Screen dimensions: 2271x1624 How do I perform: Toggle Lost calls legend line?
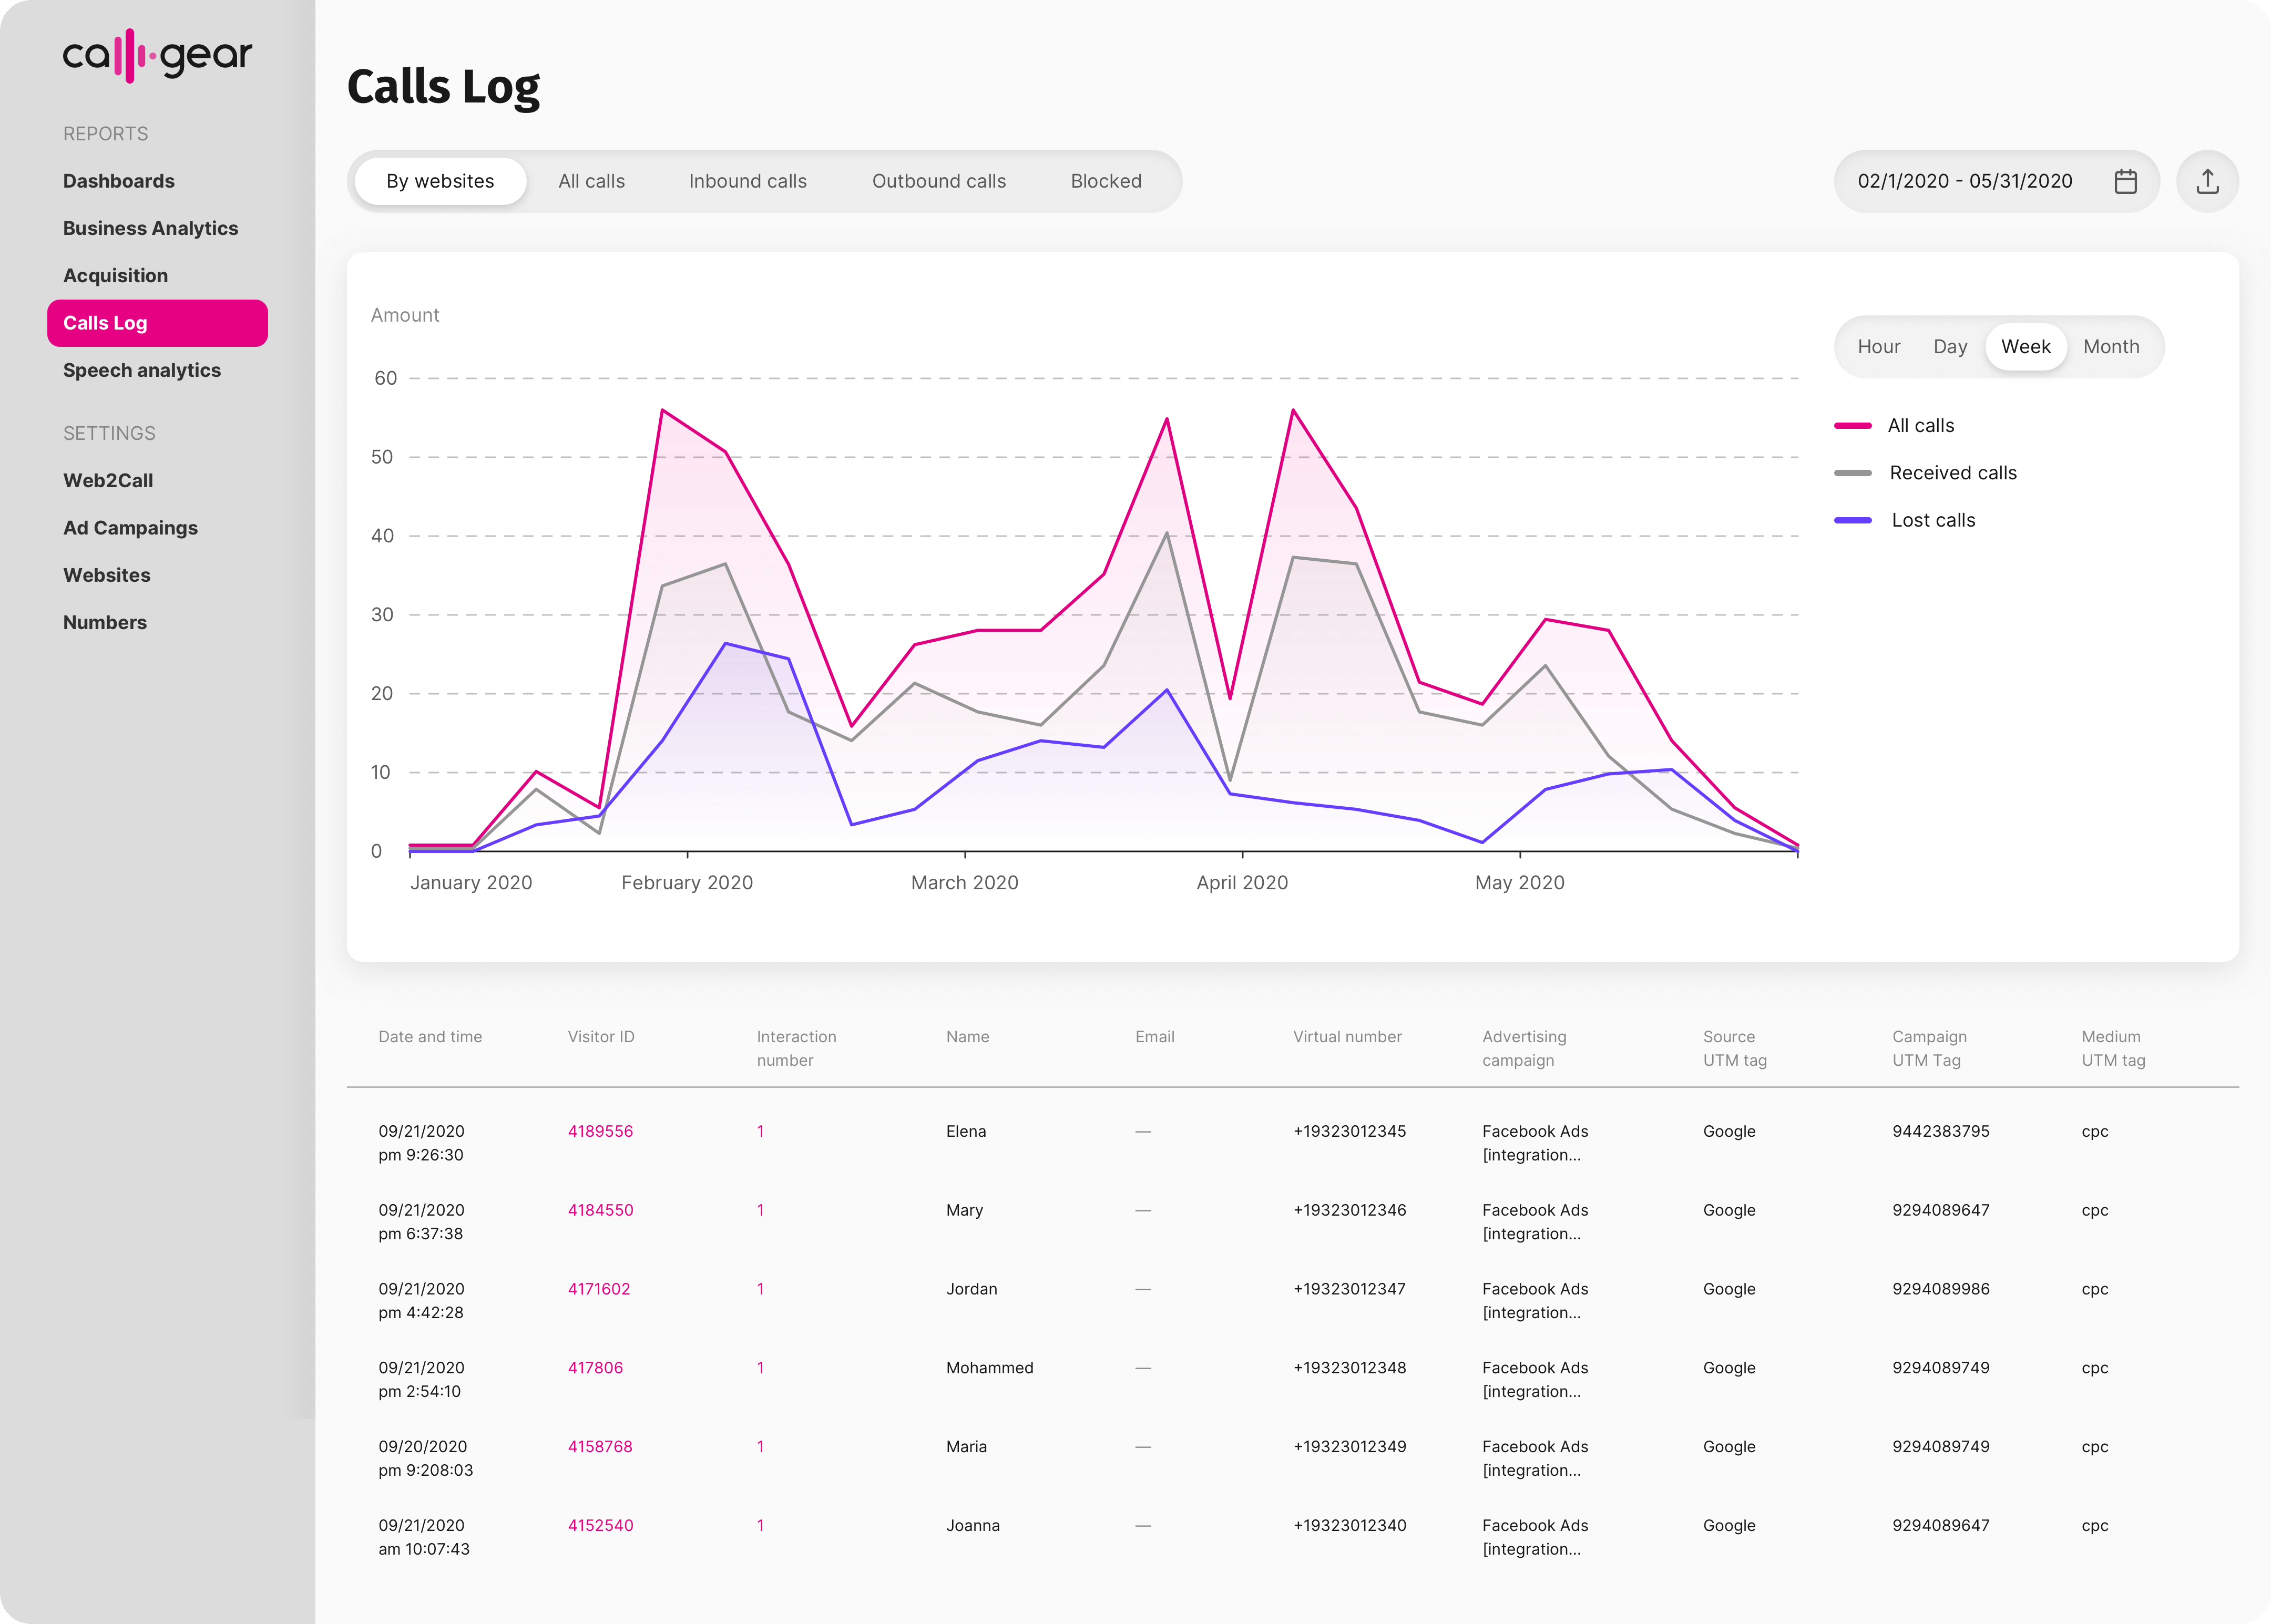tap(1852, 520)
